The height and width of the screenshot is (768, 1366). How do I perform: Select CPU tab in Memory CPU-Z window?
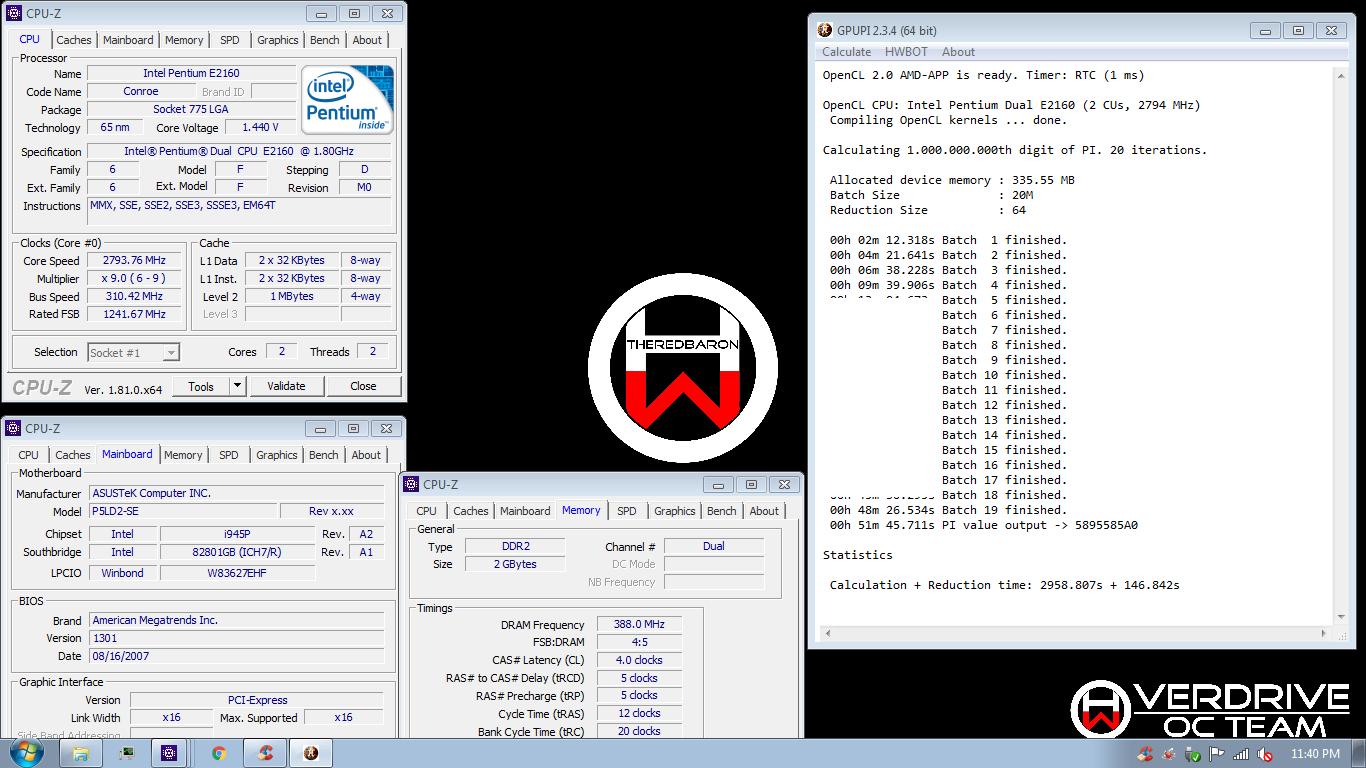click(427, 511)
